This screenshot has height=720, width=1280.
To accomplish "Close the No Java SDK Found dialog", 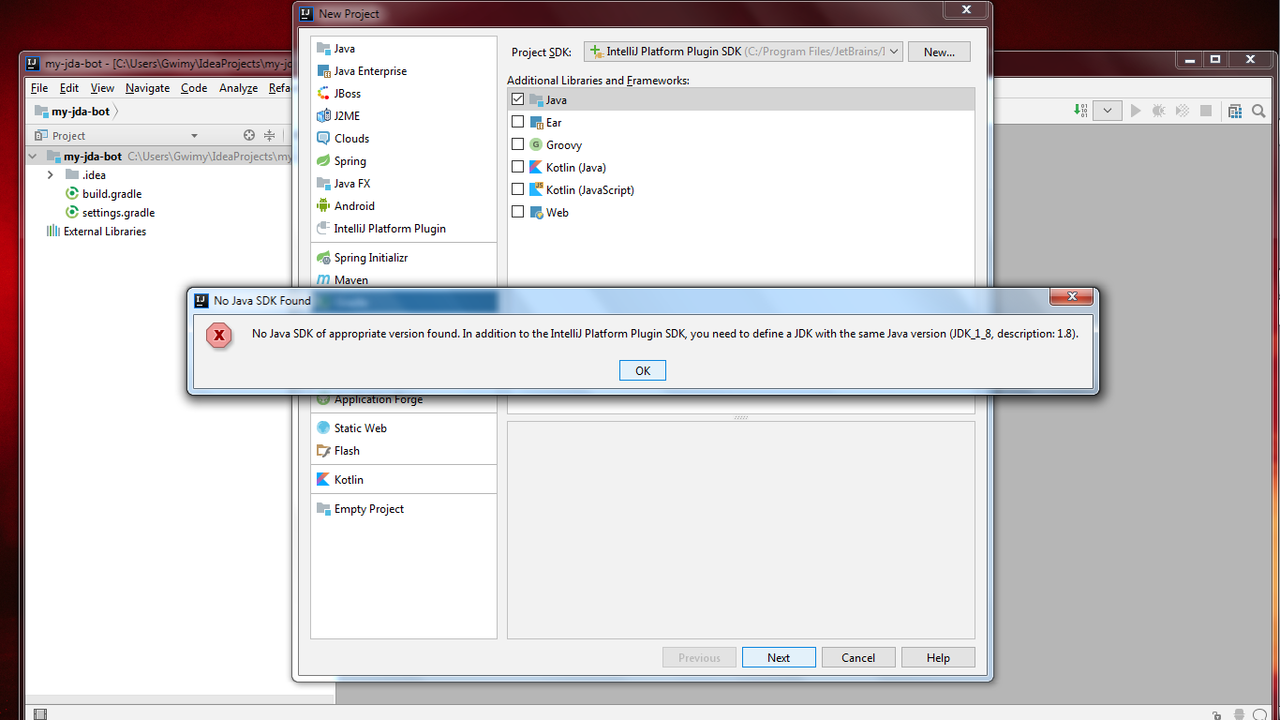I will tap(1070, 297).
